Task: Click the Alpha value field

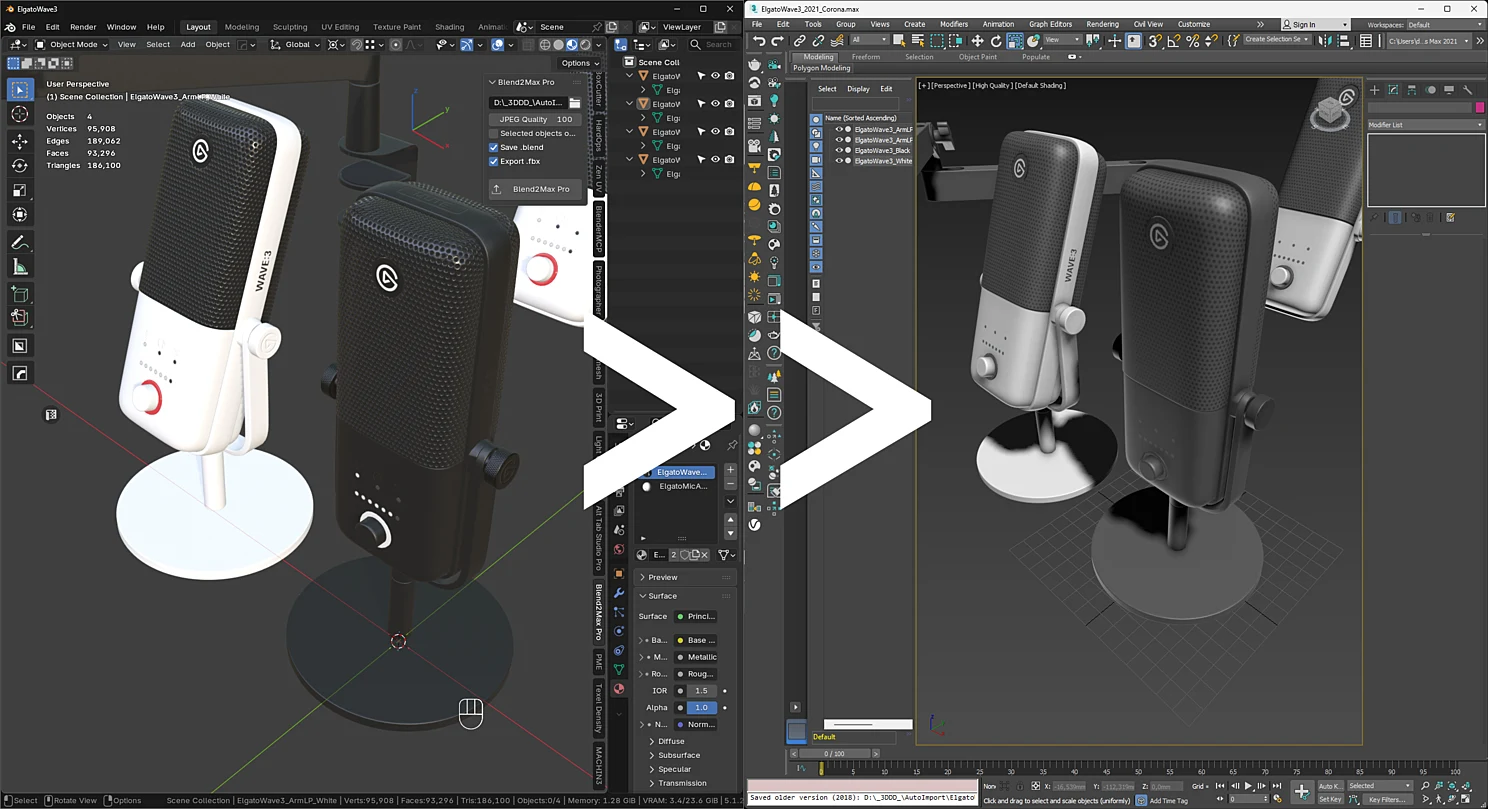Action: (x=701, y=707)
